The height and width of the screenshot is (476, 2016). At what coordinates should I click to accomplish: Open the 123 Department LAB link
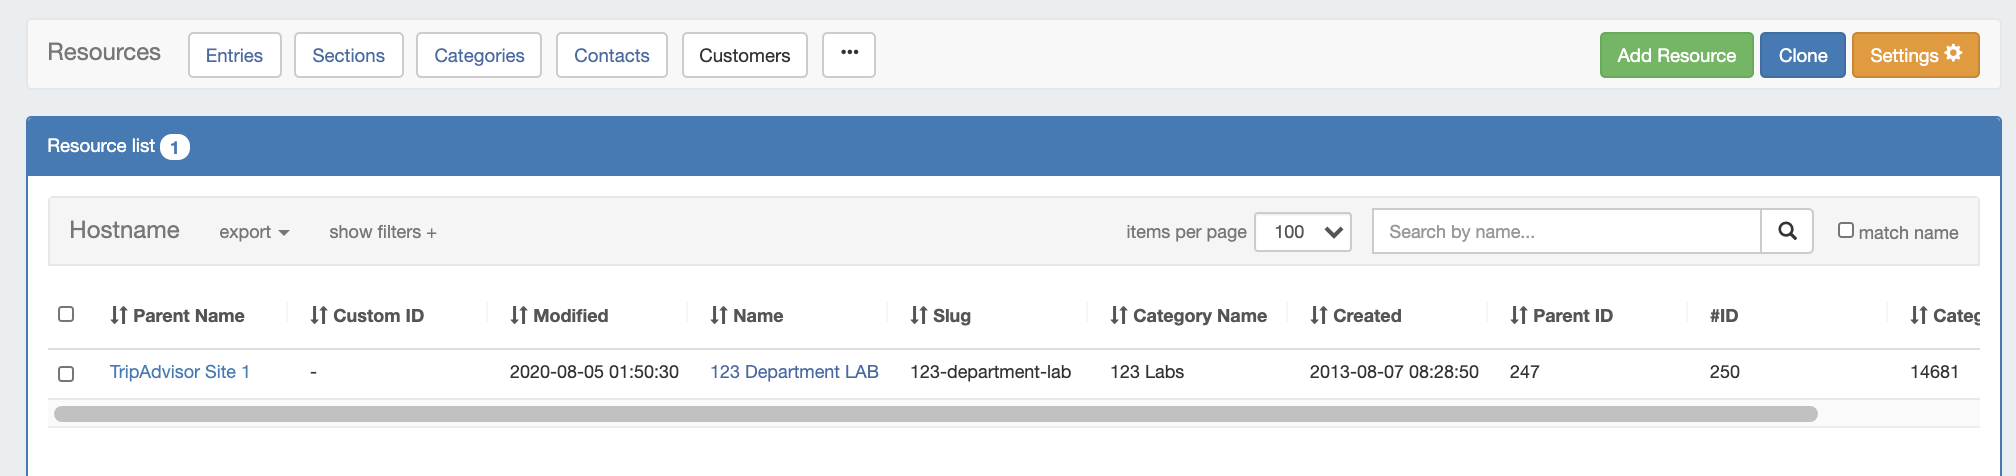click(x=794, y=372)
